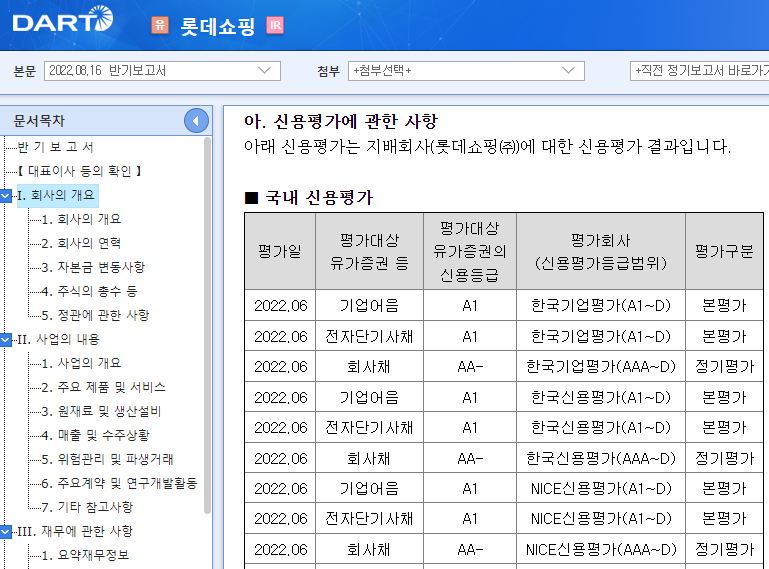Open 2. 회사의 연혁 subsection
This screenshot has height=569, width=769.
coord(81,243)
